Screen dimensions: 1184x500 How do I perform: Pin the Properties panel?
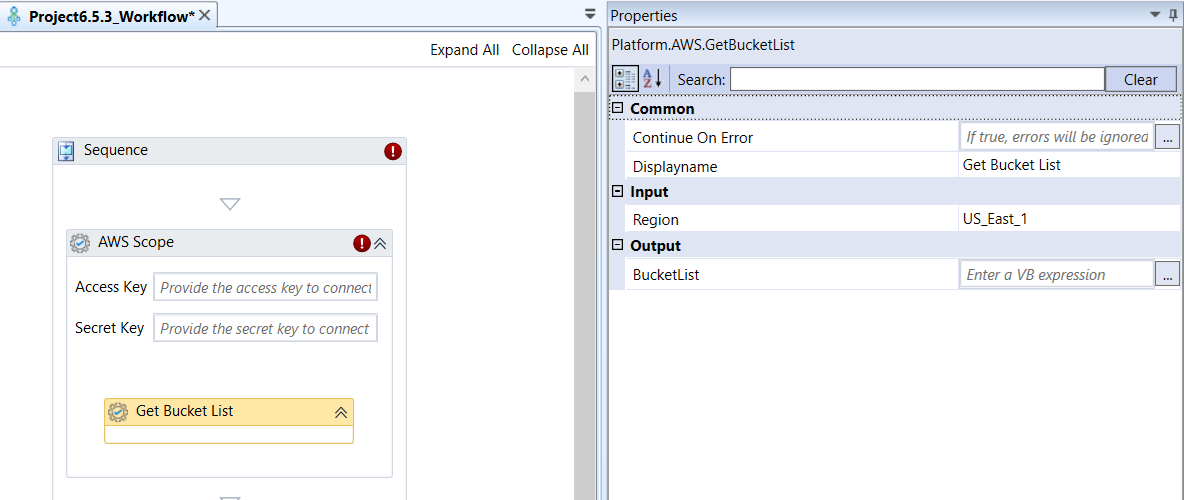1173,14
